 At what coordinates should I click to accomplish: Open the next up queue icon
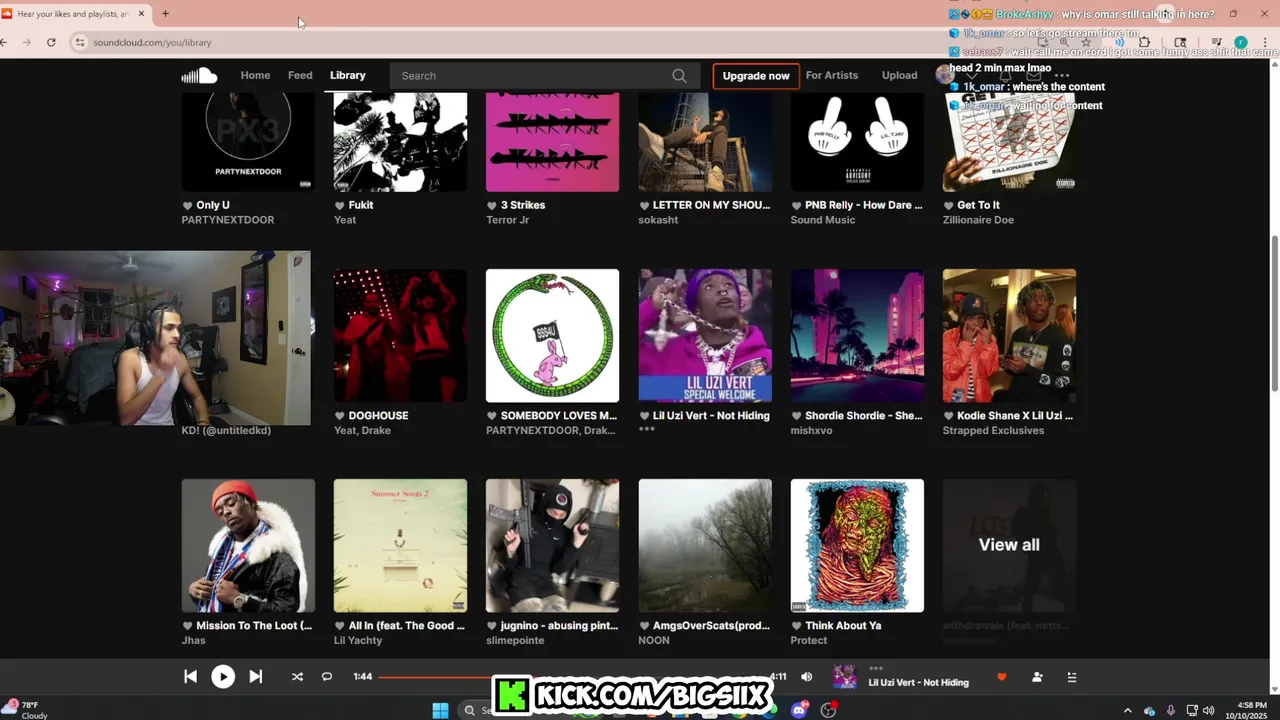[x=1072, y=677]
